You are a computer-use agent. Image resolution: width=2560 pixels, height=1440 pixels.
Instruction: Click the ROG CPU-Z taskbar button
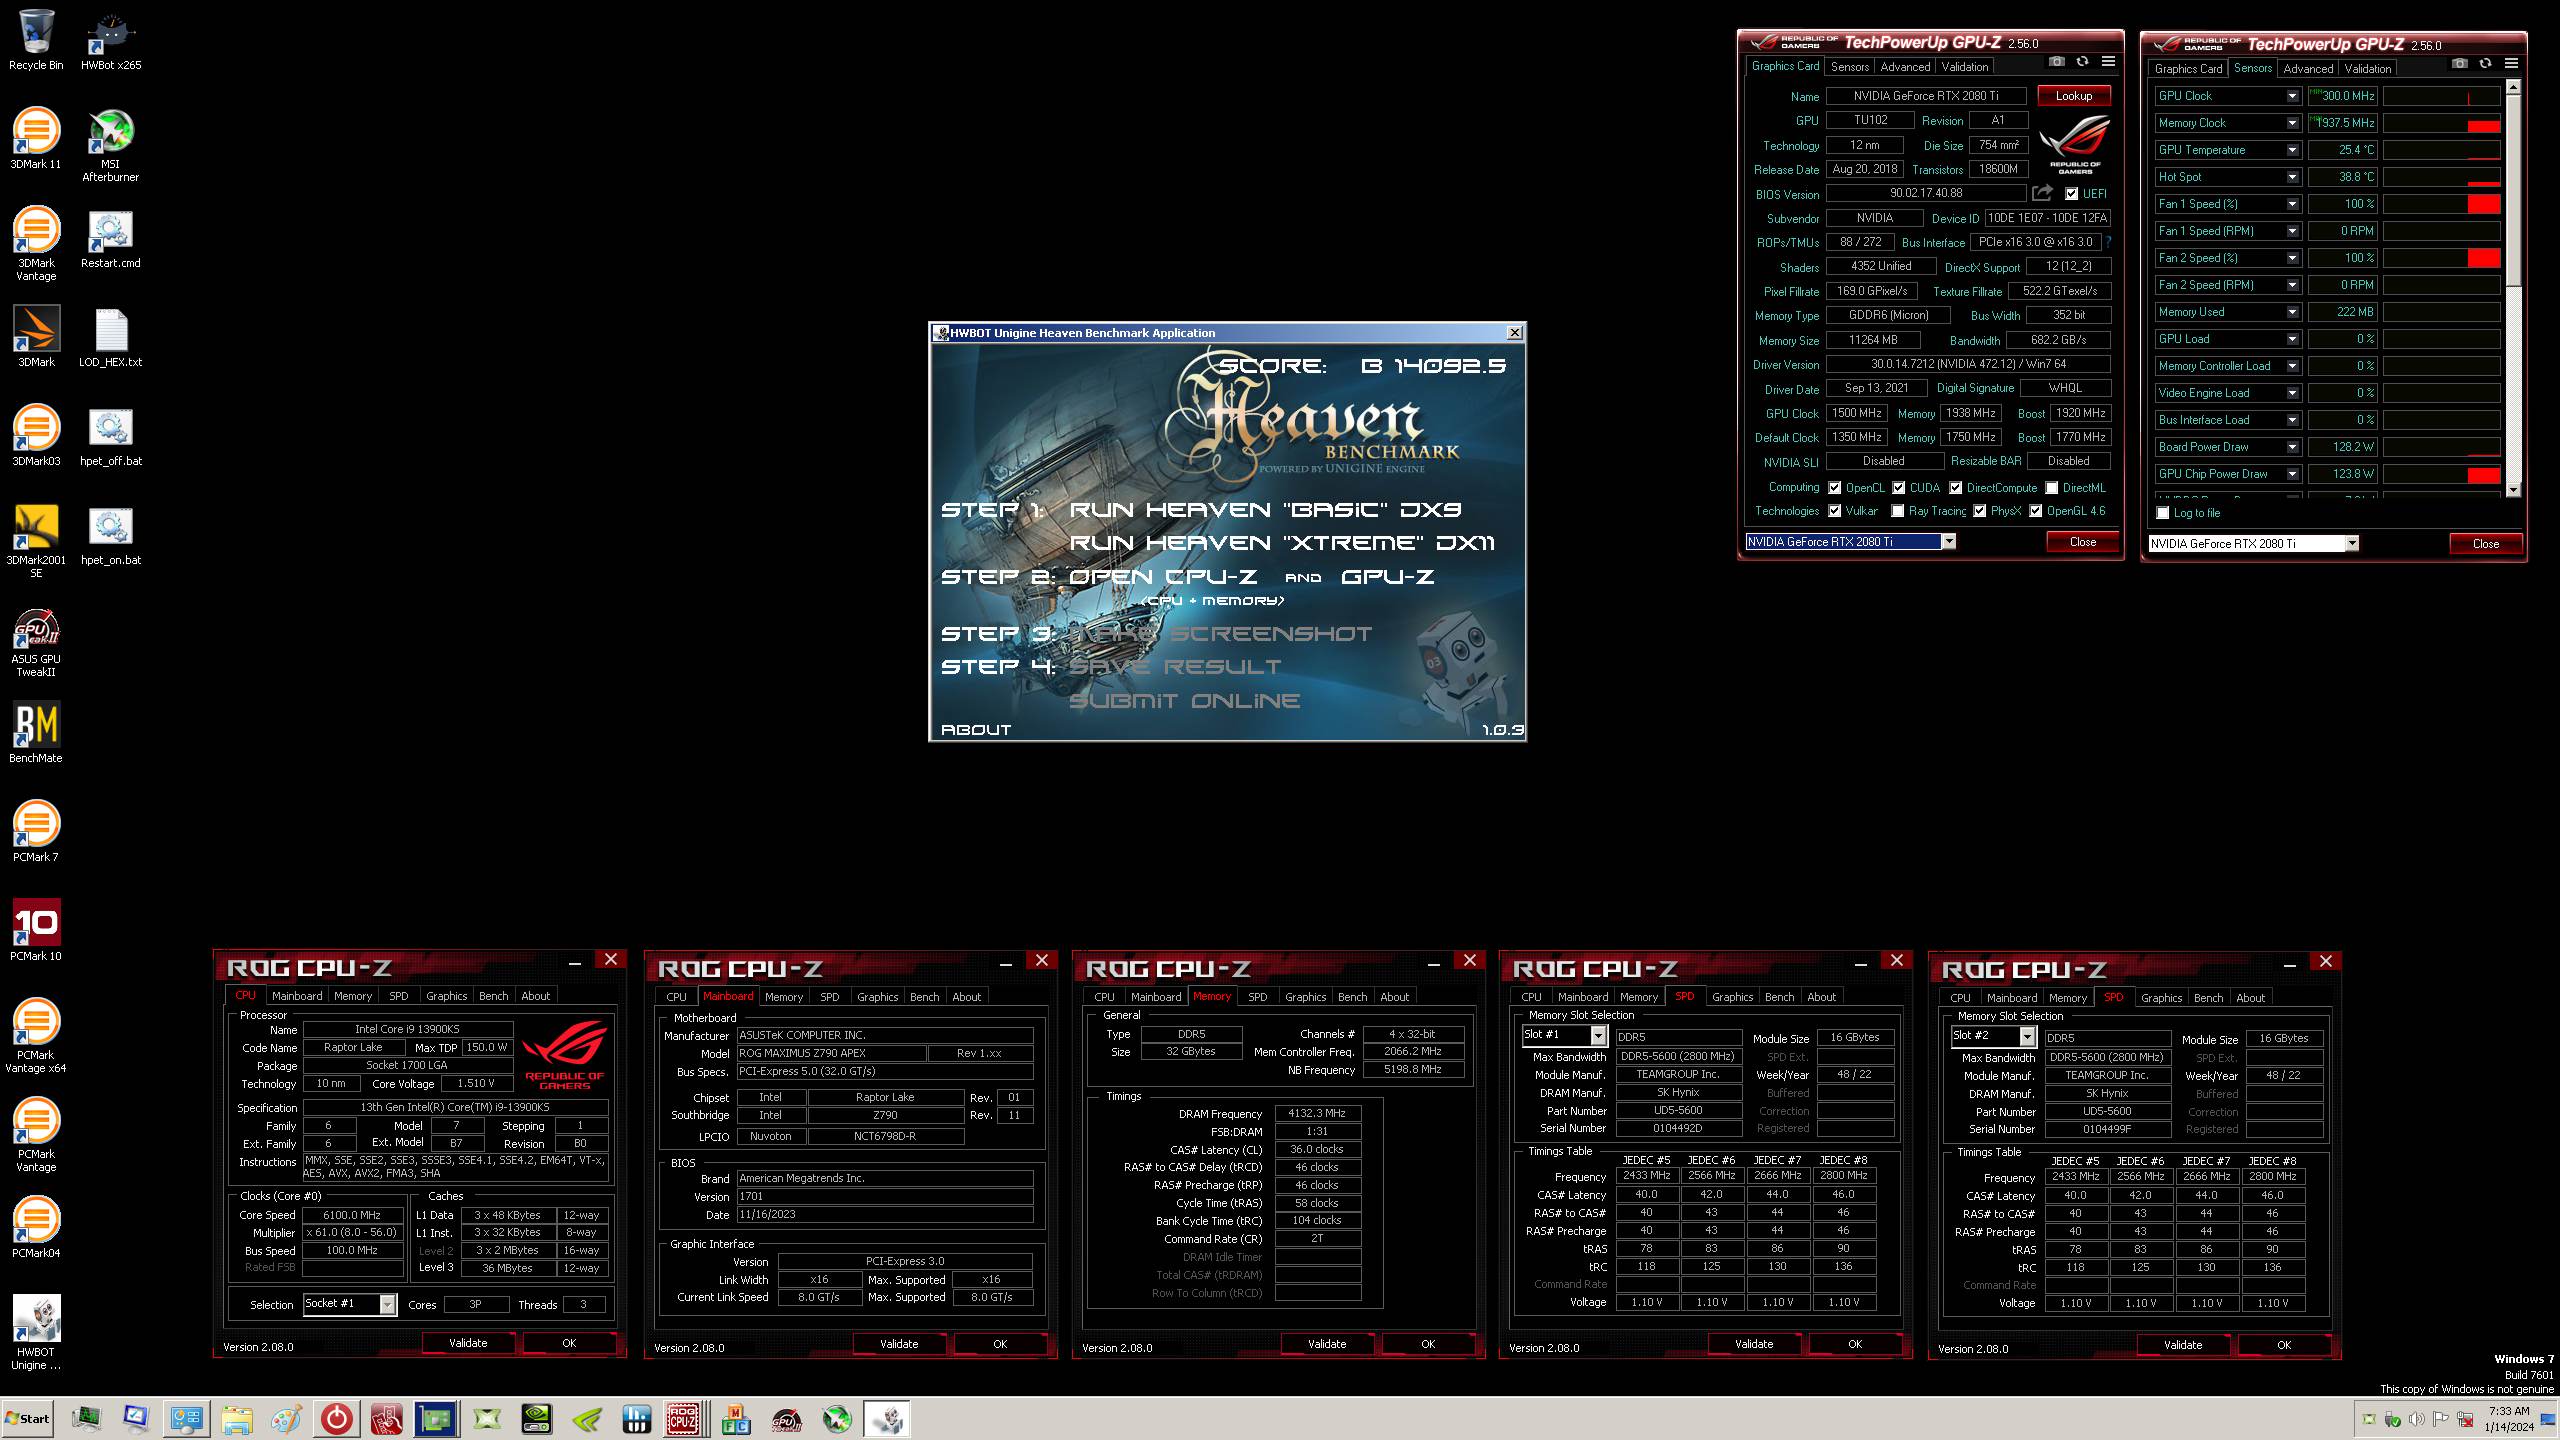click(683, 1419)
